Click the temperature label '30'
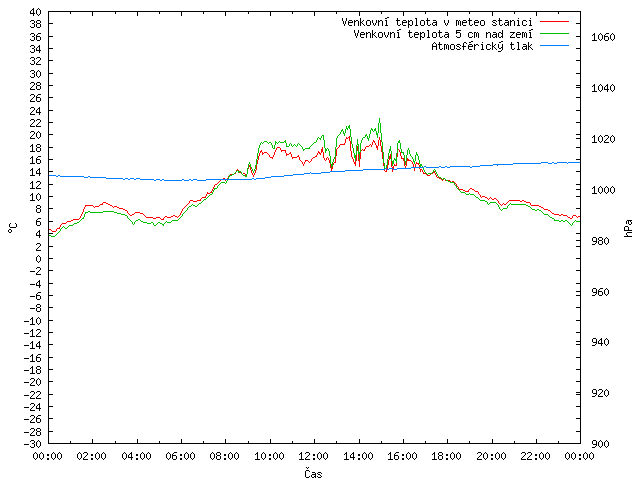 pyautogui.click(x=36, y=74)
